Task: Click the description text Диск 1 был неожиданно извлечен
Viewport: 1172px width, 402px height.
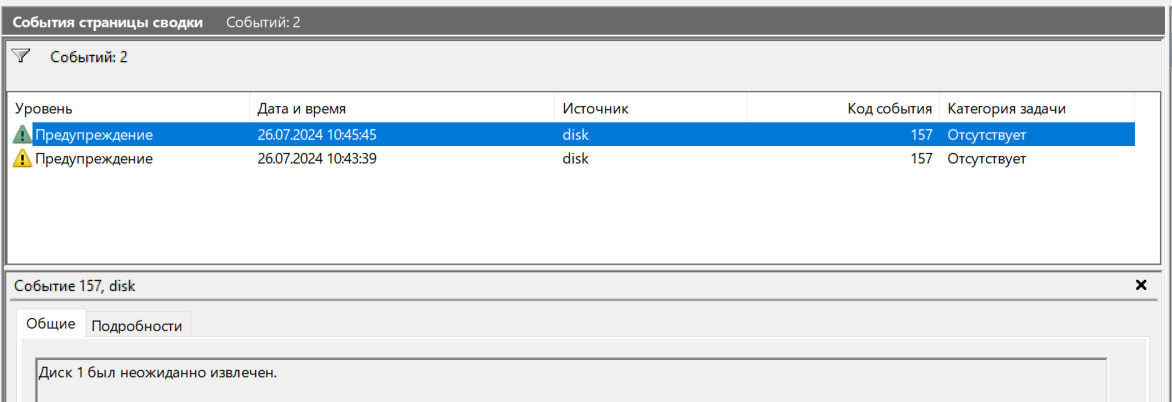Action: pos(157,373)
